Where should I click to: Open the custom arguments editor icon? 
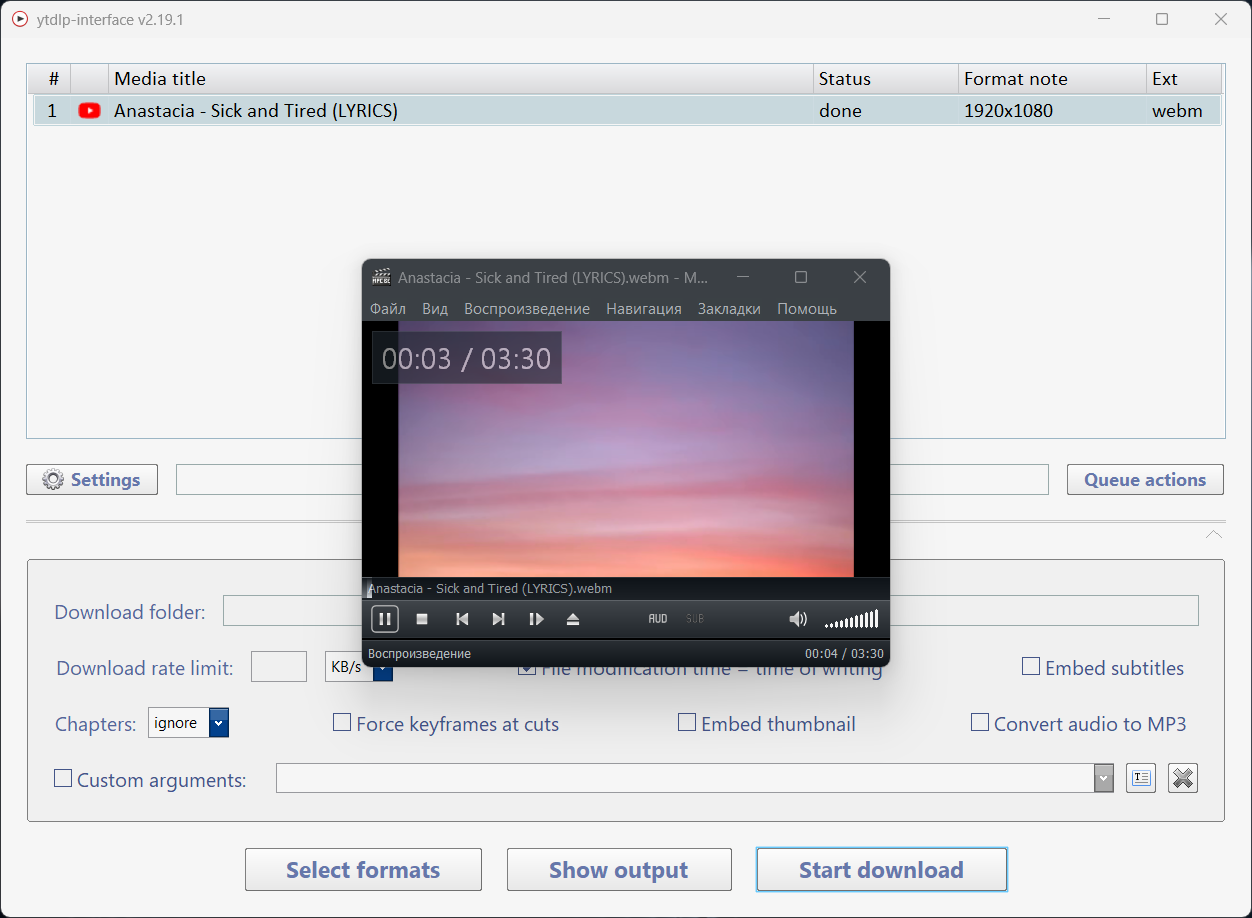[x=1141, y=778]
